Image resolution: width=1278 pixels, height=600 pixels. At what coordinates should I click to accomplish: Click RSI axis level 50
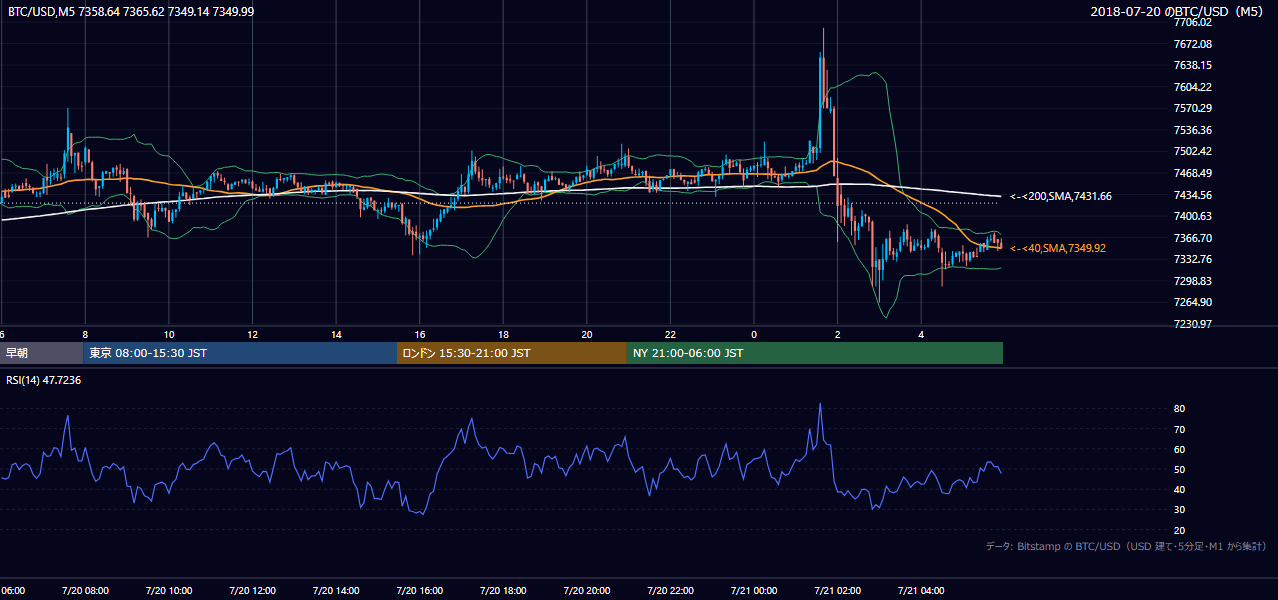pos(1179,470)
